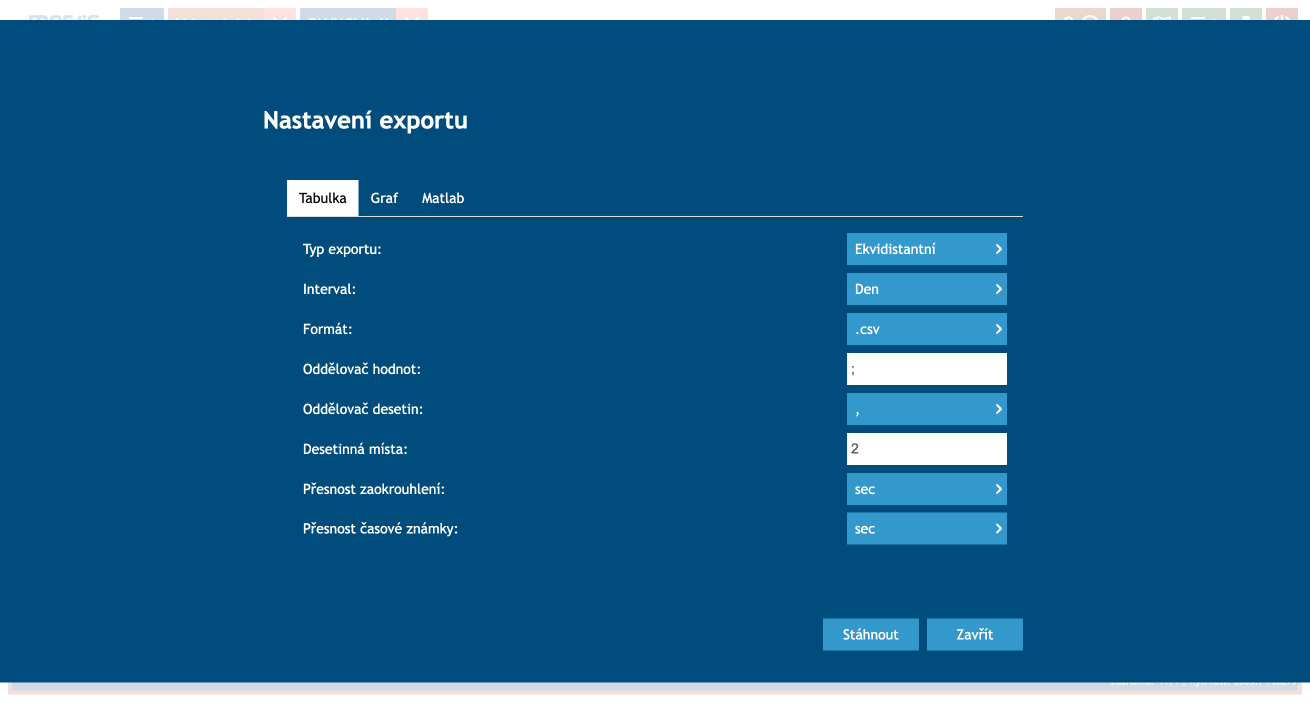Open the Graf tab
The width and height of the screenshot is (1310, 702).
[x=384, y=198]
